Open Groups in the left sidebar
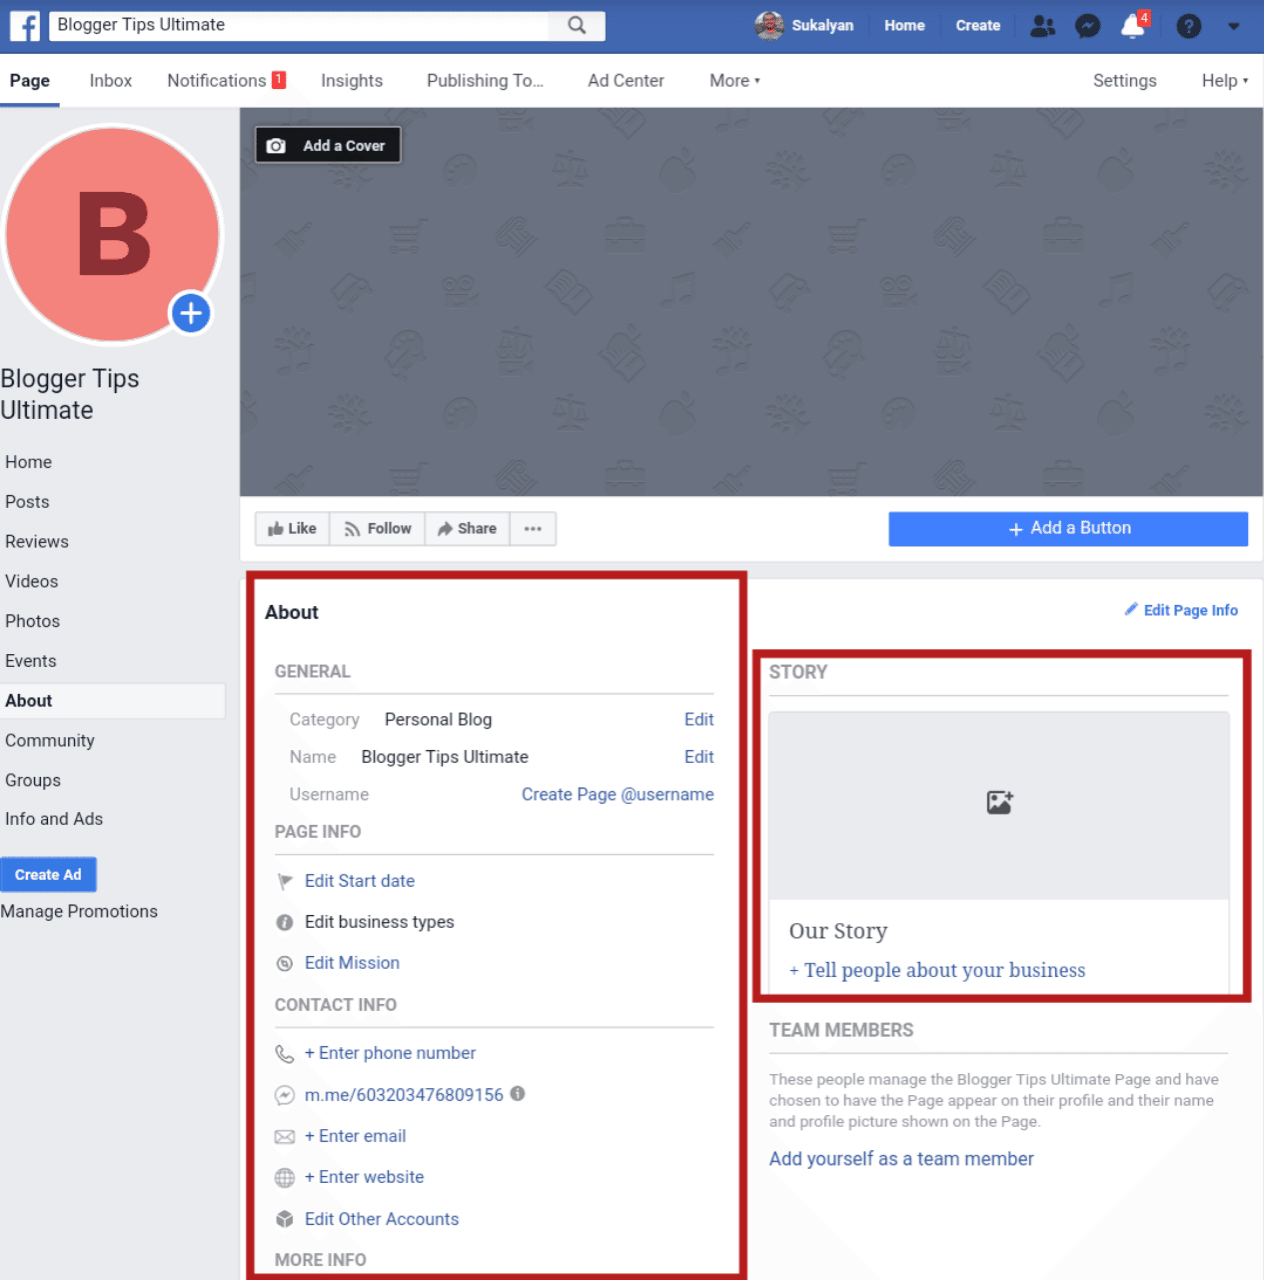This screenshot has width=1264, height=1280. 33,780
